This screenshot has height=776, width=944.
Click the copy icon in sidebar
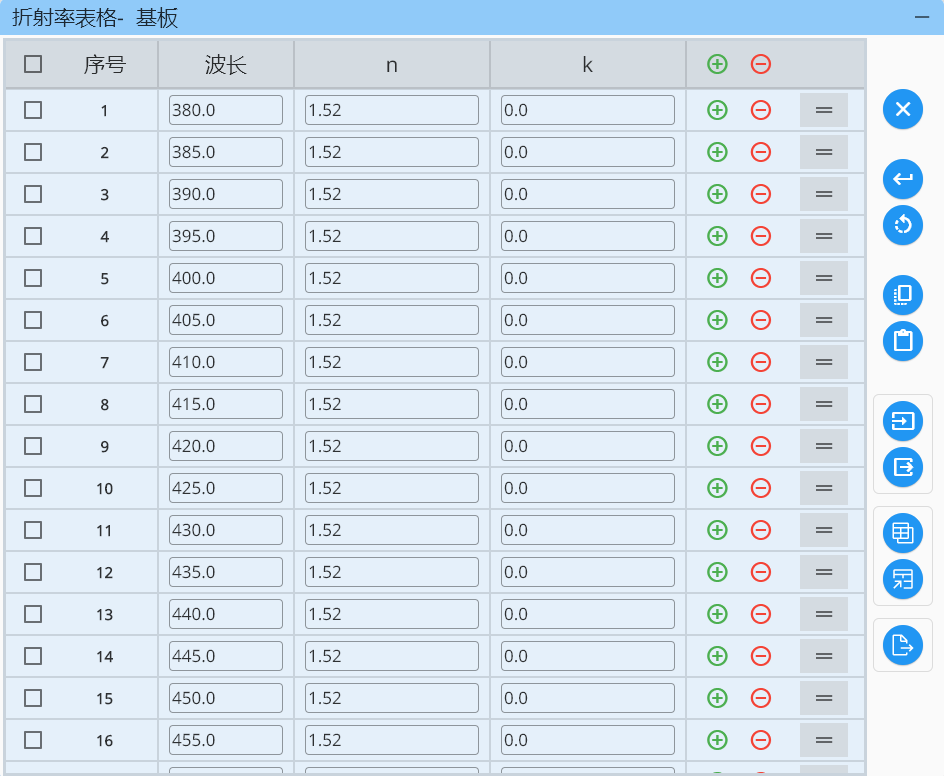[x=903, y=295]
